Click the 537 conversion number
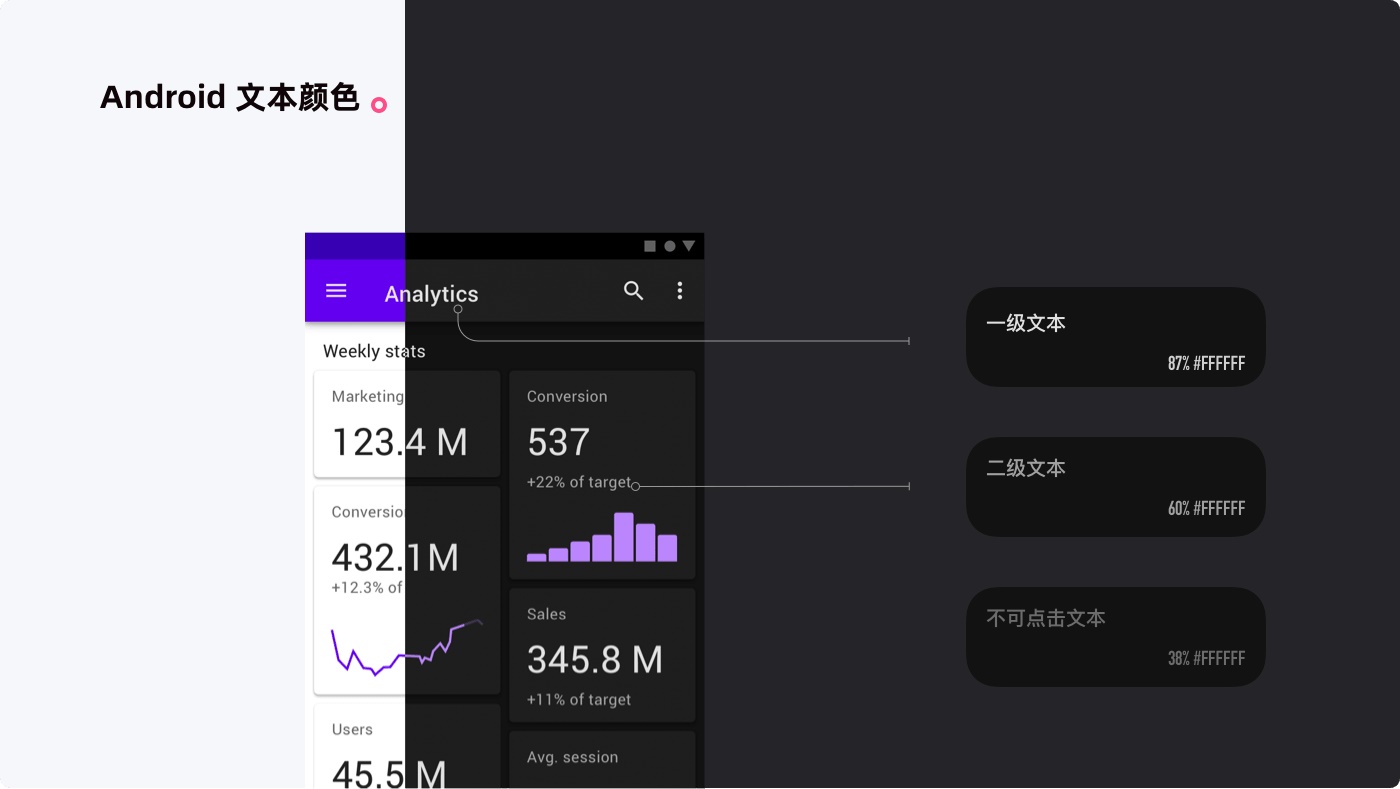 (558, 442)
